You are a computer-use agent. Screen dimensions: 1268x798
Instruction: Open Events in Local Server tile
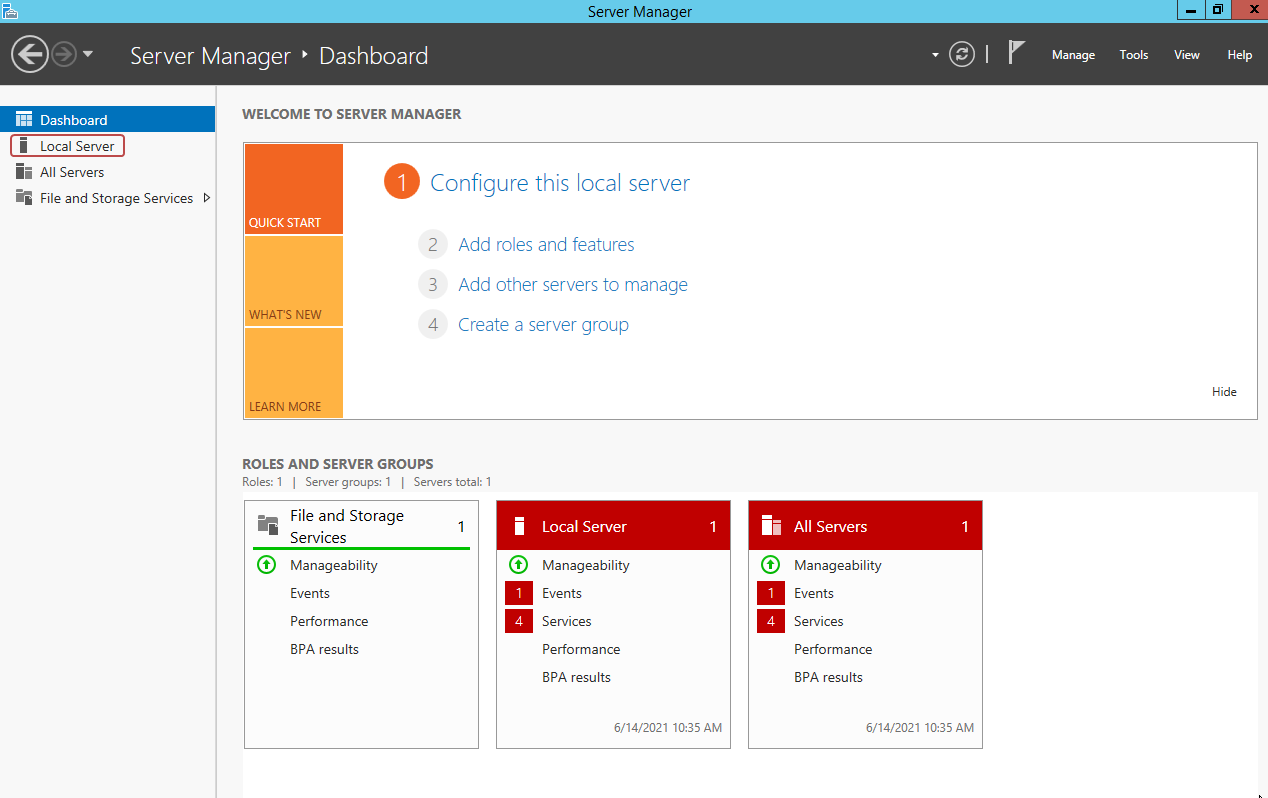pyautogui.click(x=562, y=593)
